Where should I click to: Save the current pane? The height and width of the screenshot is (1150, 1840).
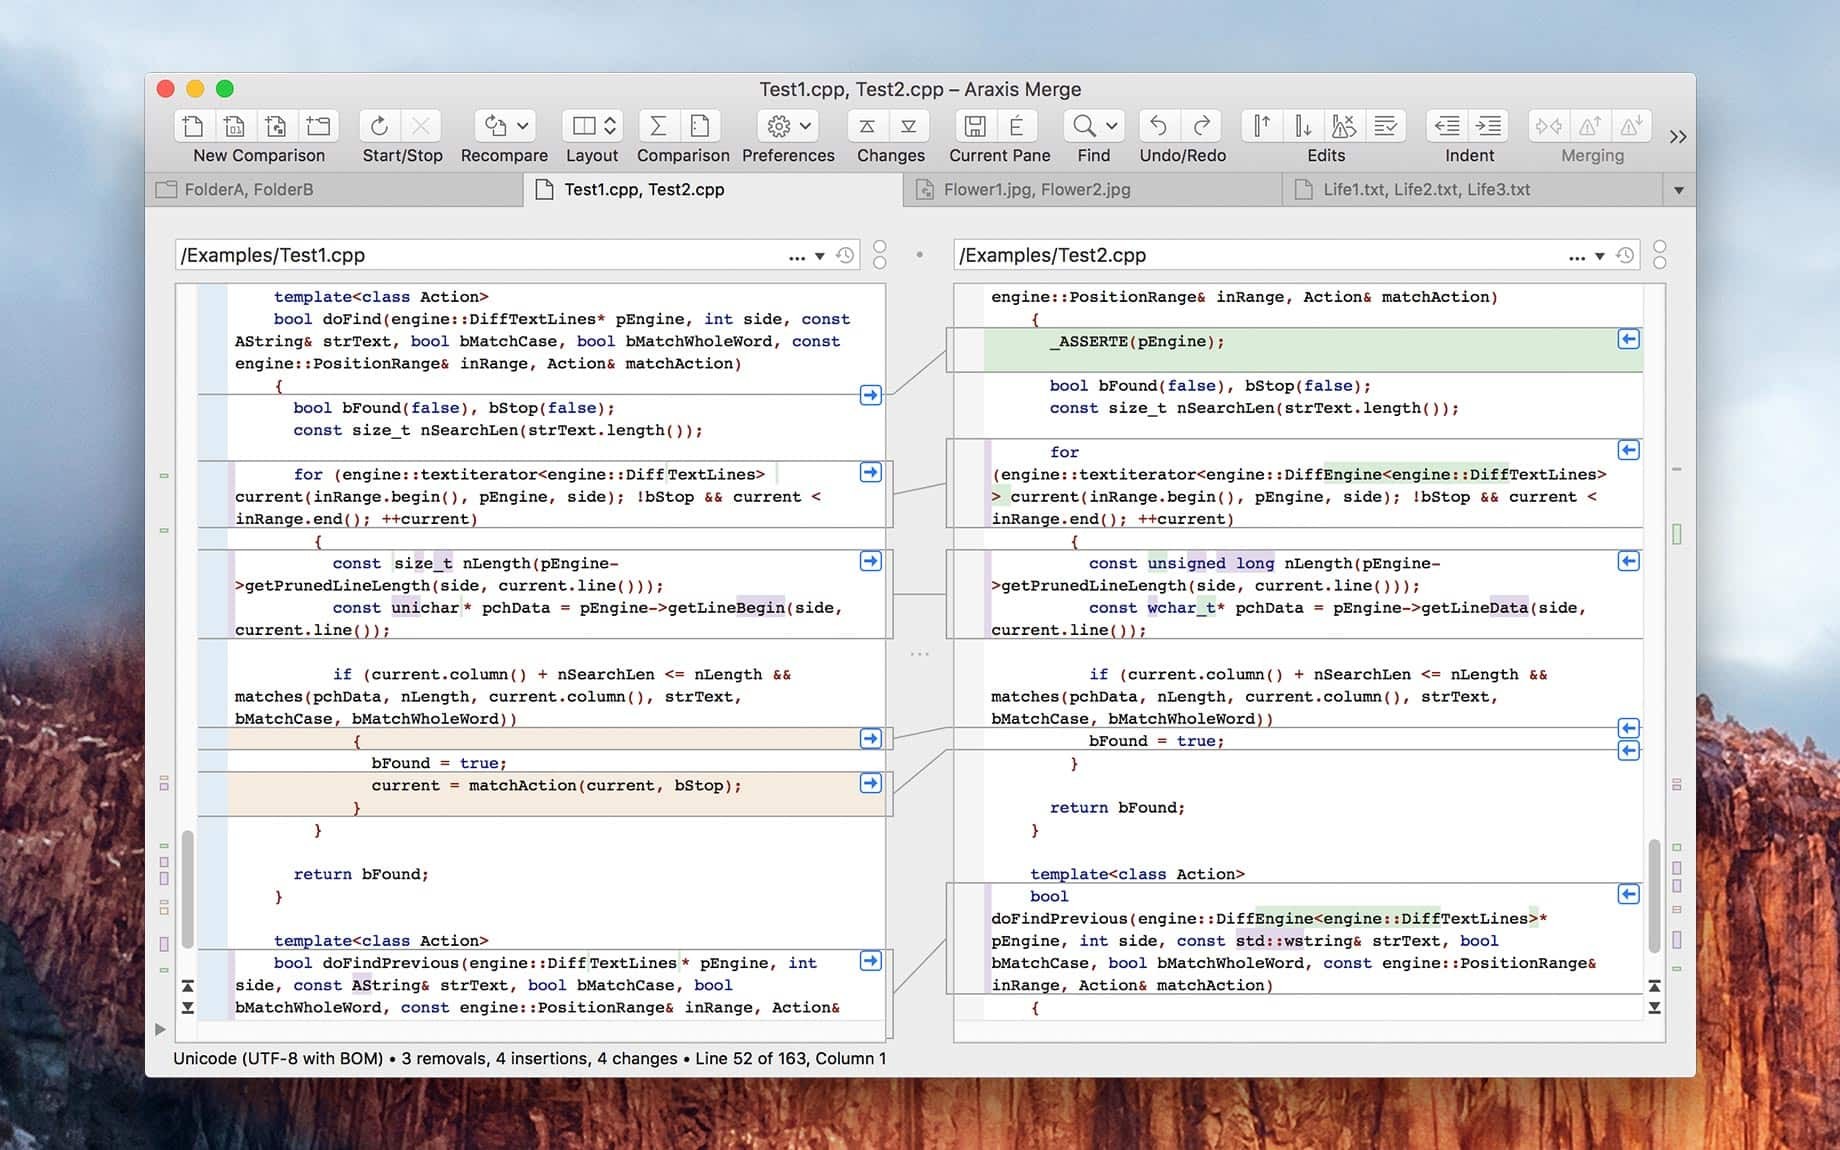coord(975,126)
